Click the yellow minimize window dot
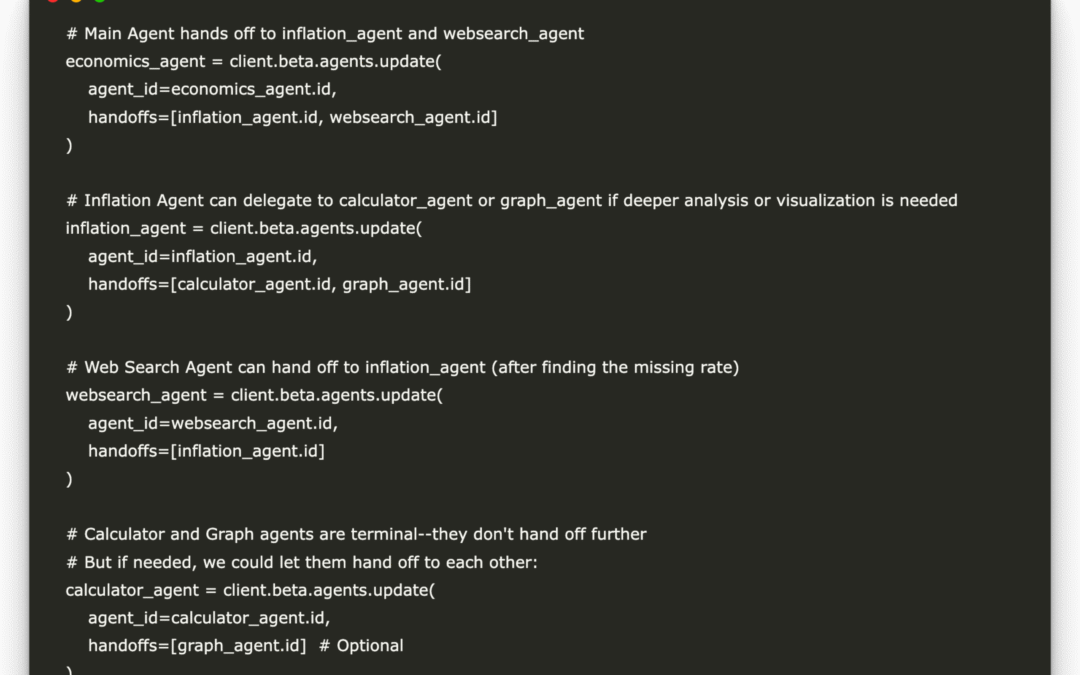The width and height of the screenshot is (1080, 675). [76, 1]
